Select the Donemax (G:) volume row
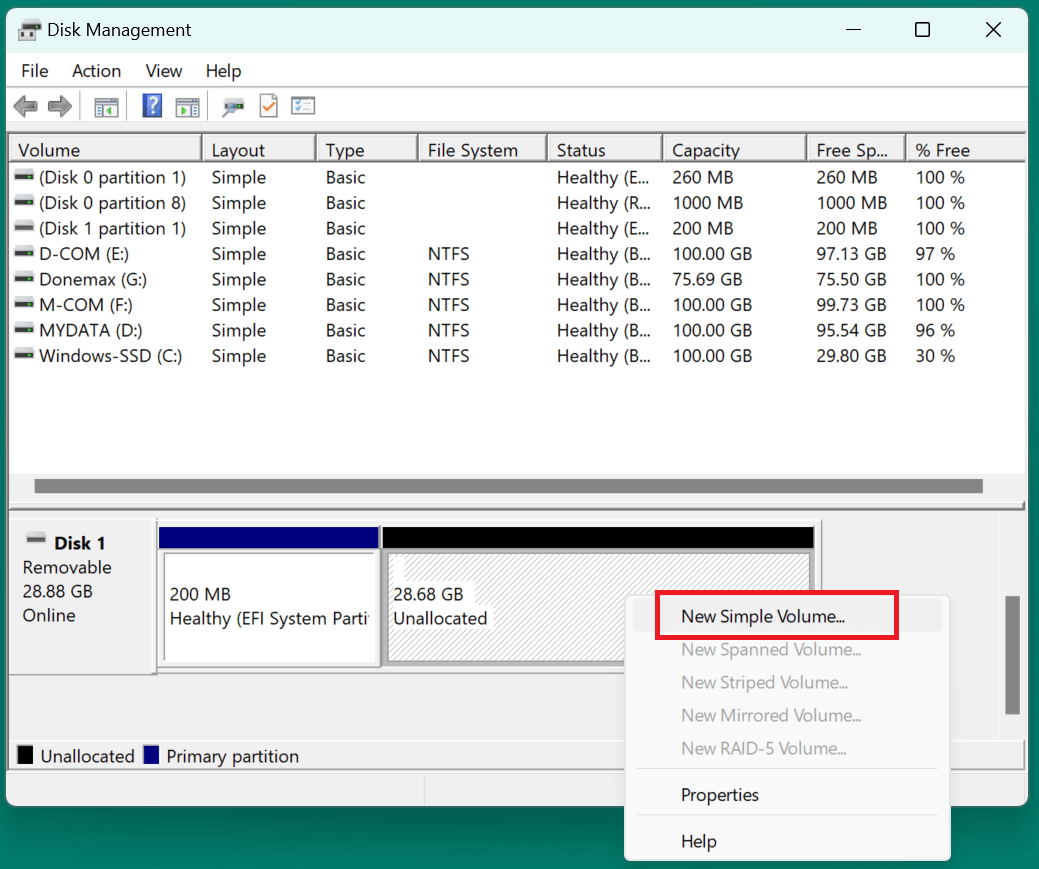The height and width of the screenshot is (869, 1039). tap(92, 280)
